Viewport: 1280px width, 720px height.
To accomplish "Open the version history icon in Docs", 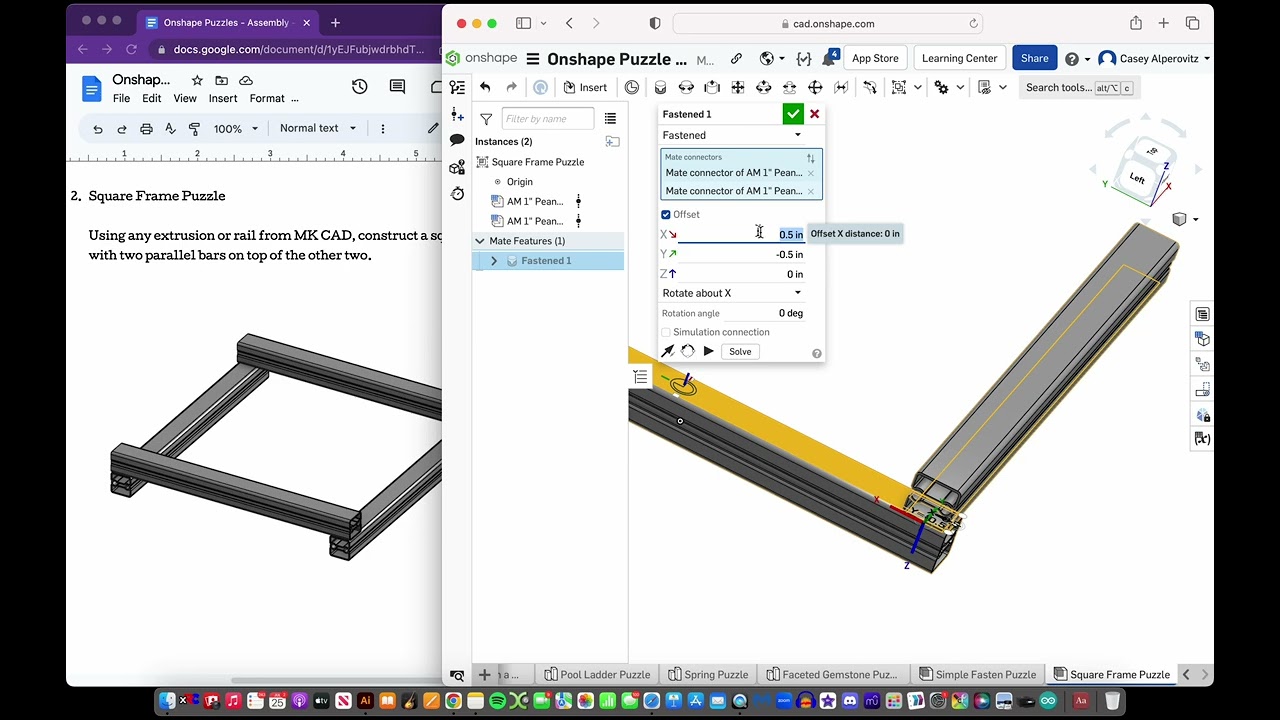I will [x=359, y=87].
